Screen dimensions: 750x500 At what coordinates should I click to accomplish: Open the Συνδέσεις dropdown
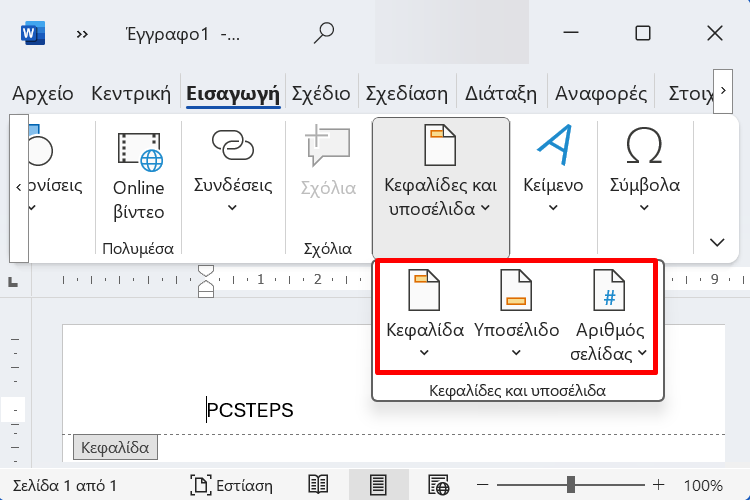232,171
